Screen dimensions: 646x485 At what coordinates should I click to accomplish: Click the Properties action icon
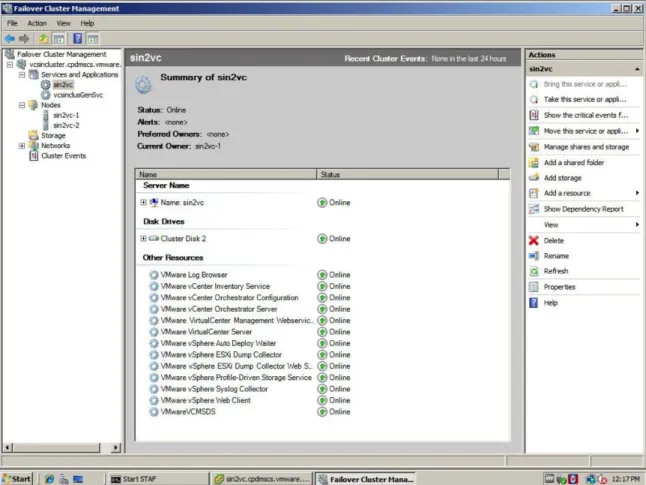534,287
